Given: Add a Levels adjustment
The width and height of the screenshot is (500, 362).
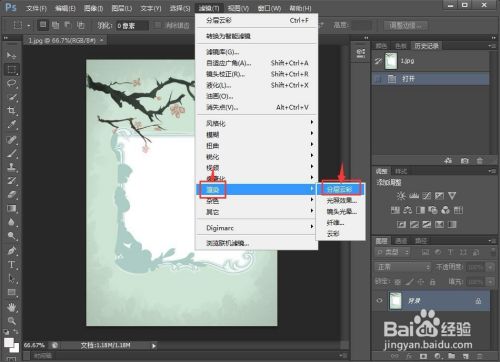Looking at the screenshot, I should [414, 196].
